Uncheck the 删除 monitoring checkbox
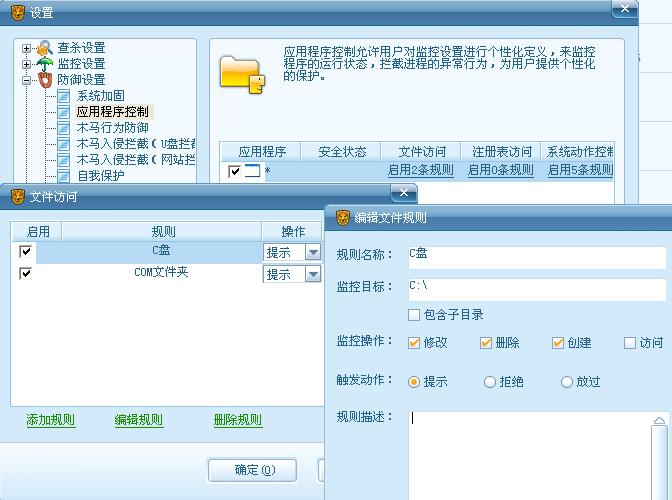Image resolution: width=672 pixels, height=500 pixels. pyautogui.click(x=486, y=343)
